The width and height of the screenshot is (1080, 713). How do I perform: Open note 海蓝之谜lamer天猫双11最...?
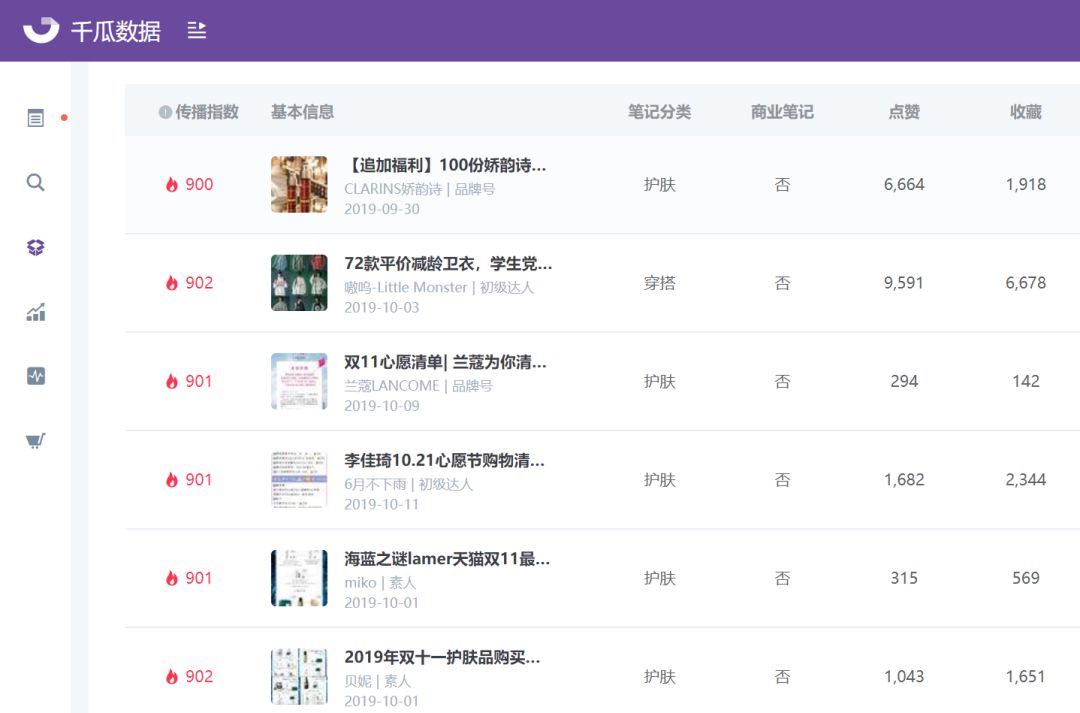point(447,559)
